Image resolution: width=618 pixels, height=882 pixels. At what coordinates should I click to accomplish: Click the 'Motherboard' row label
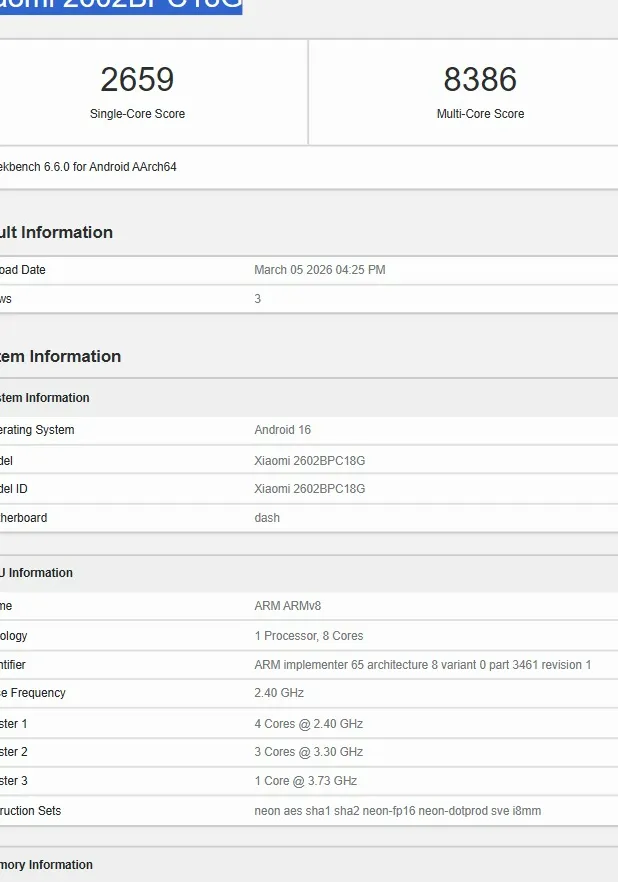click(x=24, y=518)
